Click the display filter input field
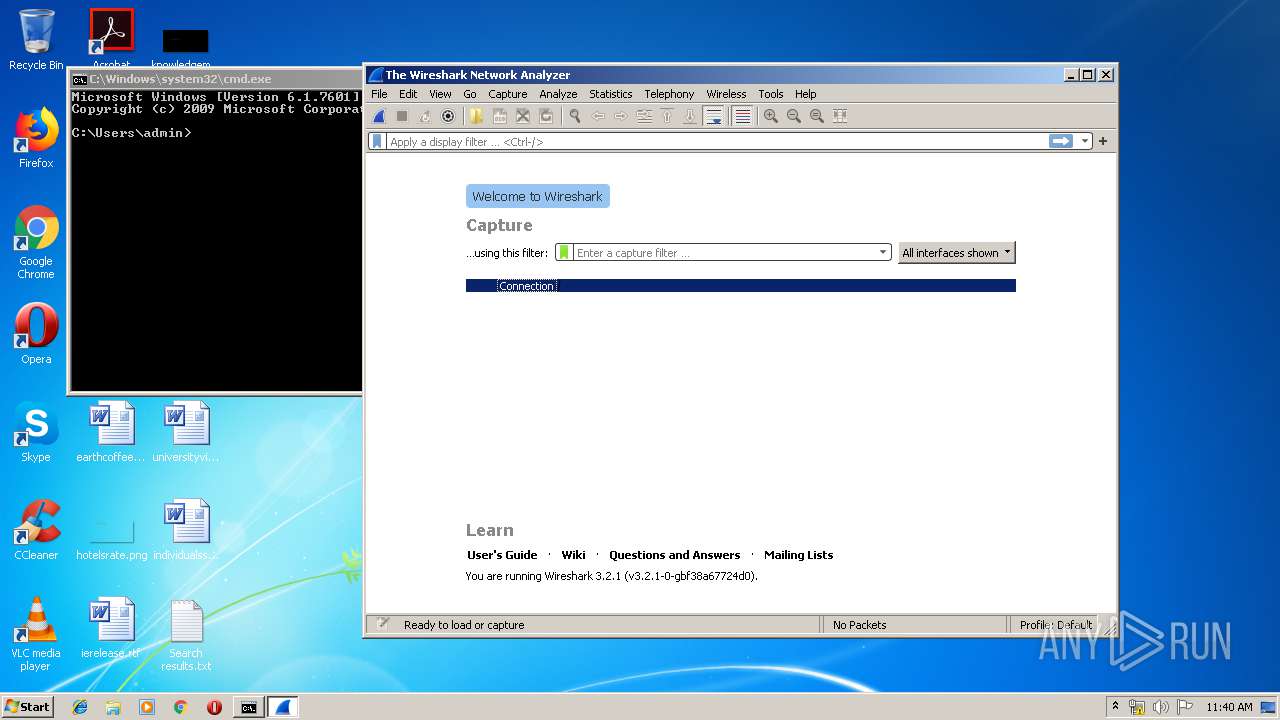The image size is (1280, 720). click(716, 142)
